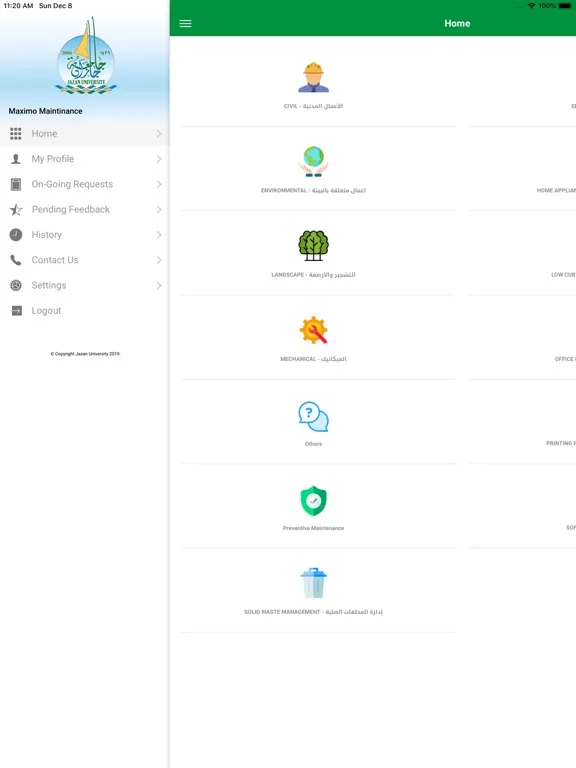
Task: Open the History menu entry
Action: [85, 235]
